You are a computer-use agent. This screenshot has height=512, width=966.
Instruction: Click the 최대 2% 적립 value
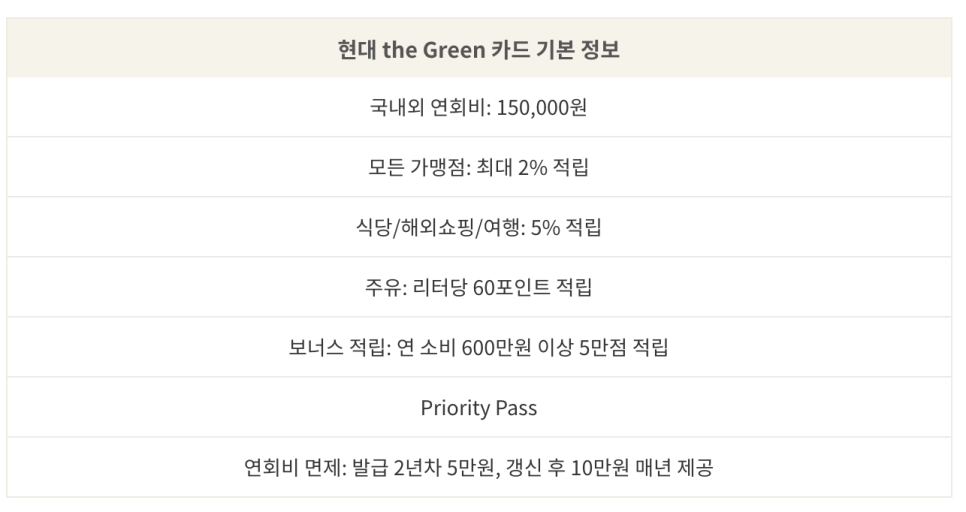tap(532, 167)
